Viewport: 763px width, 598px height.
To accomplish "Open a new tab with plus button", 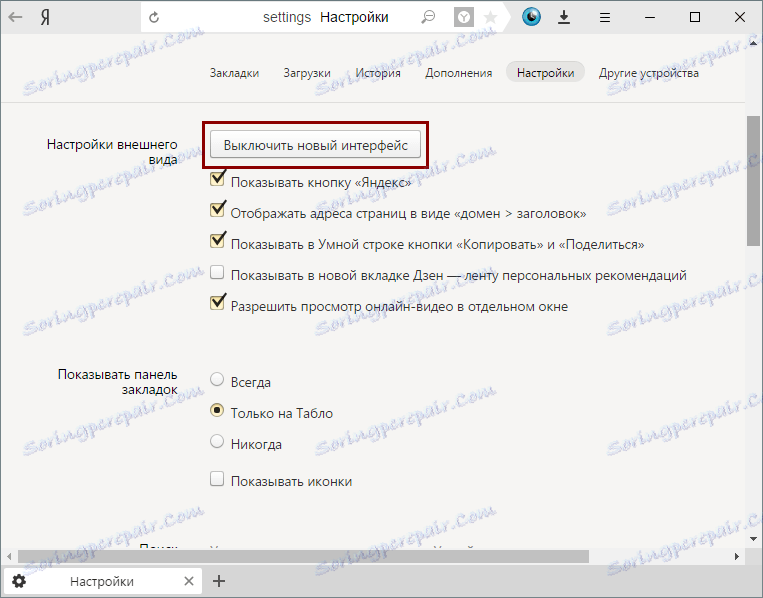I will coord(219,581).
